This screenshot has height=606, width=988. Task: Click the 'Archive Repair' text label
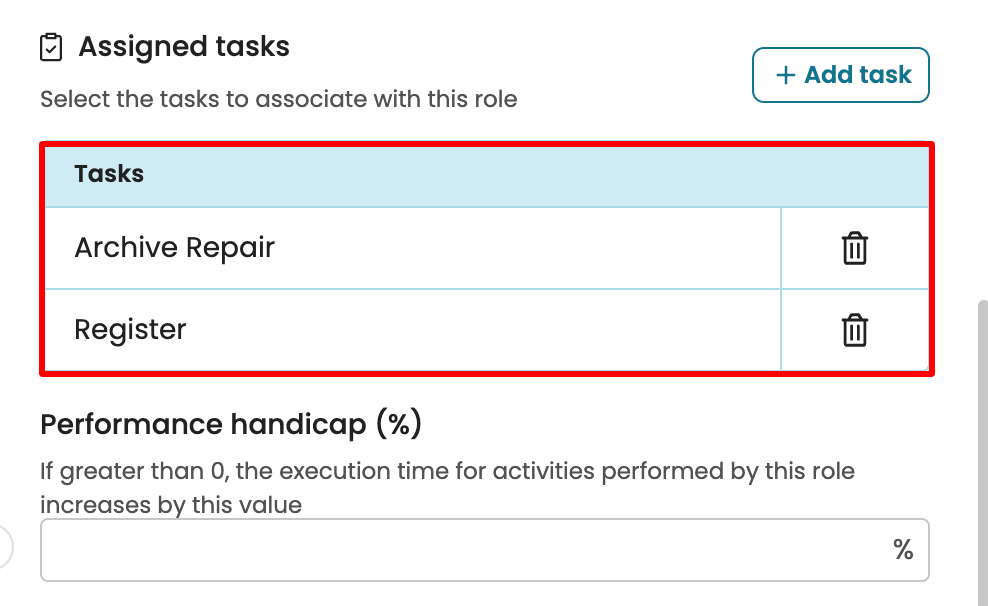click(174, 248)
